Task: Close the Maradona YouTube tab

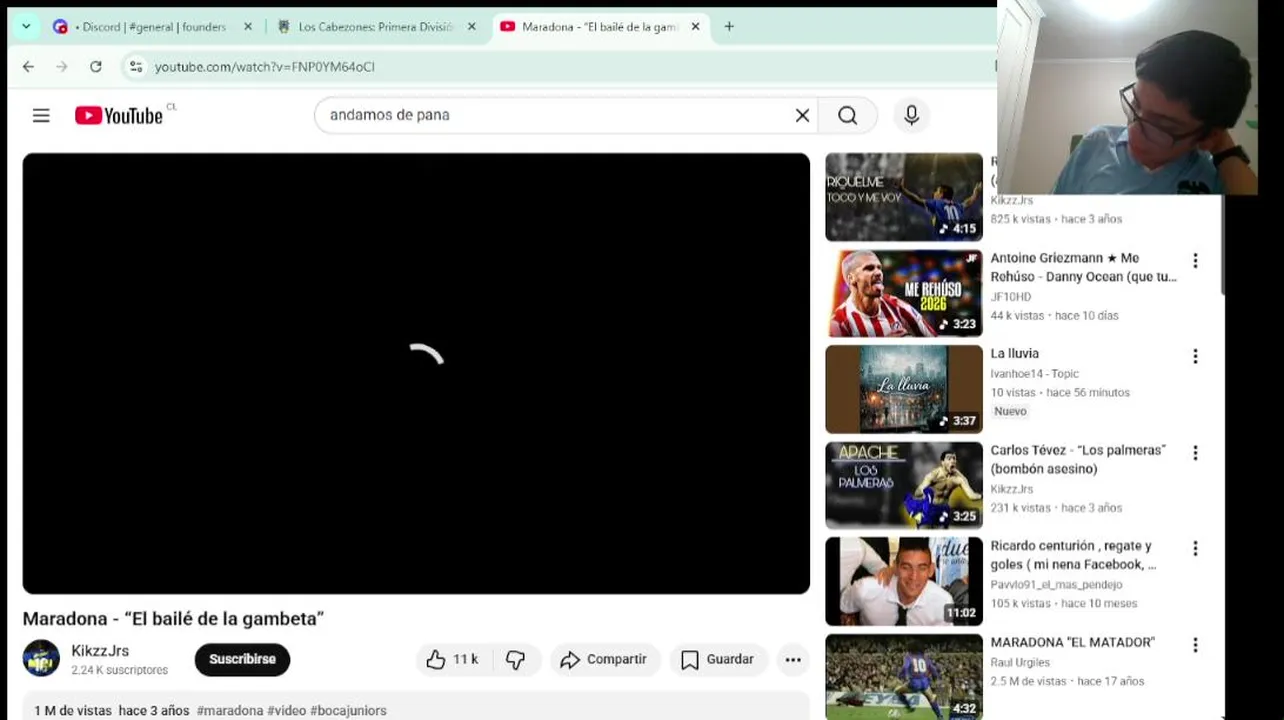Action: pos(696,27)
